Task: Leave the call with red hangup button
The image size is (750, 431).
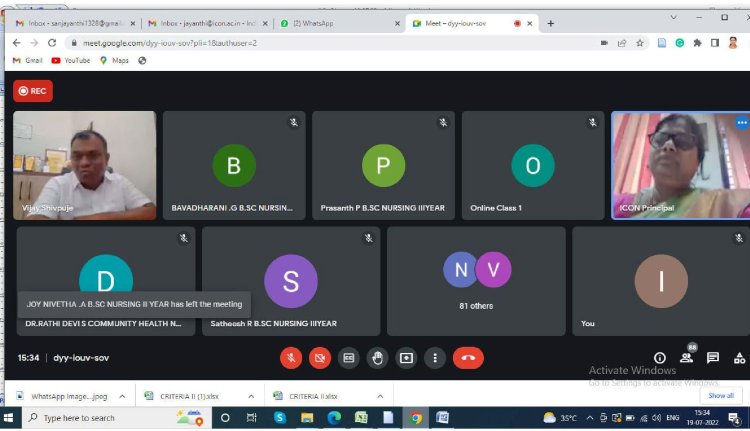Action: tap(468, 358)
